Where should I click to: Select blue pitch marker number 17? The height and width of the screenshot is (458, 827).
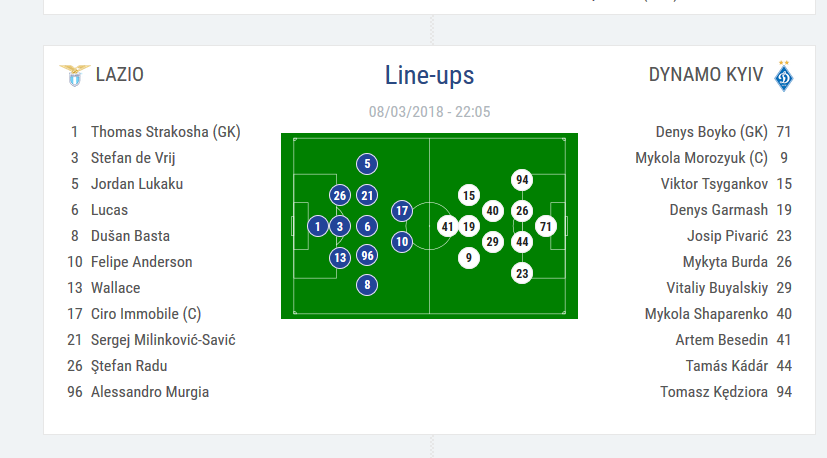click(402, 211)
